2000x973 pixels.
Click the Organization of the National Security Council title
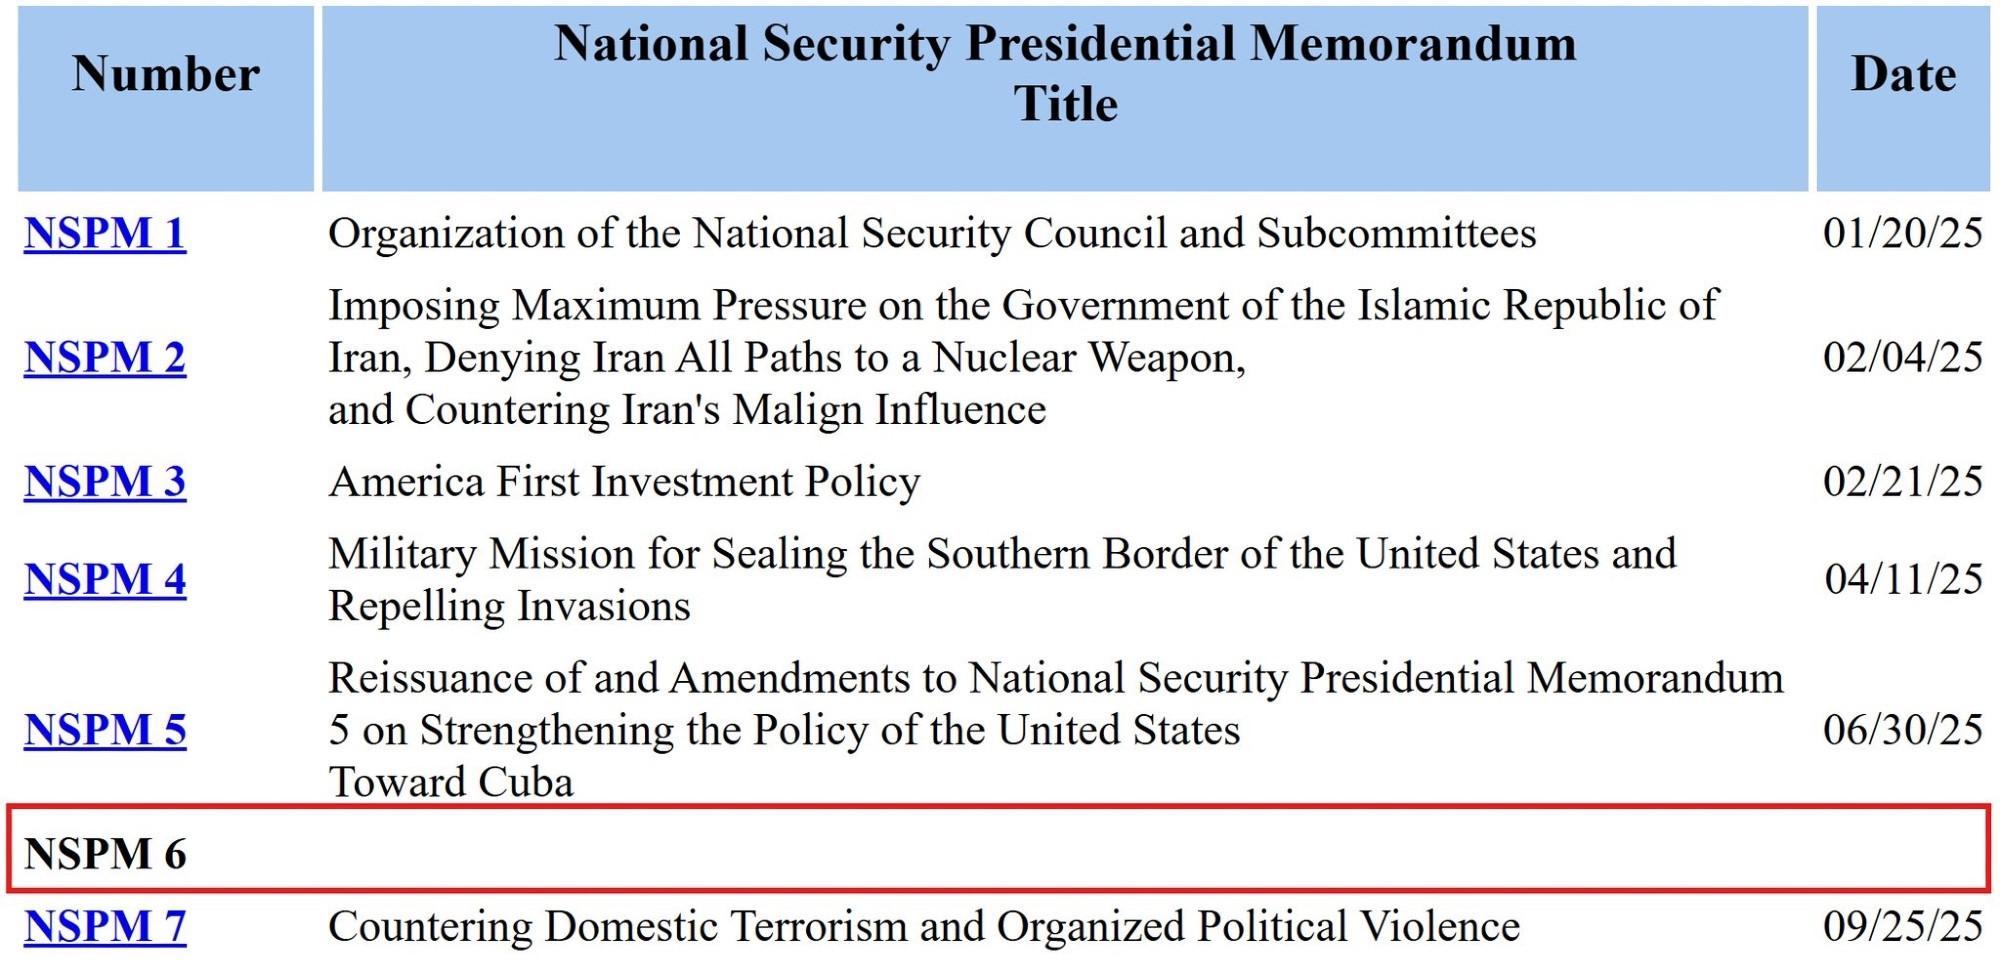click(x=931, y=234)
